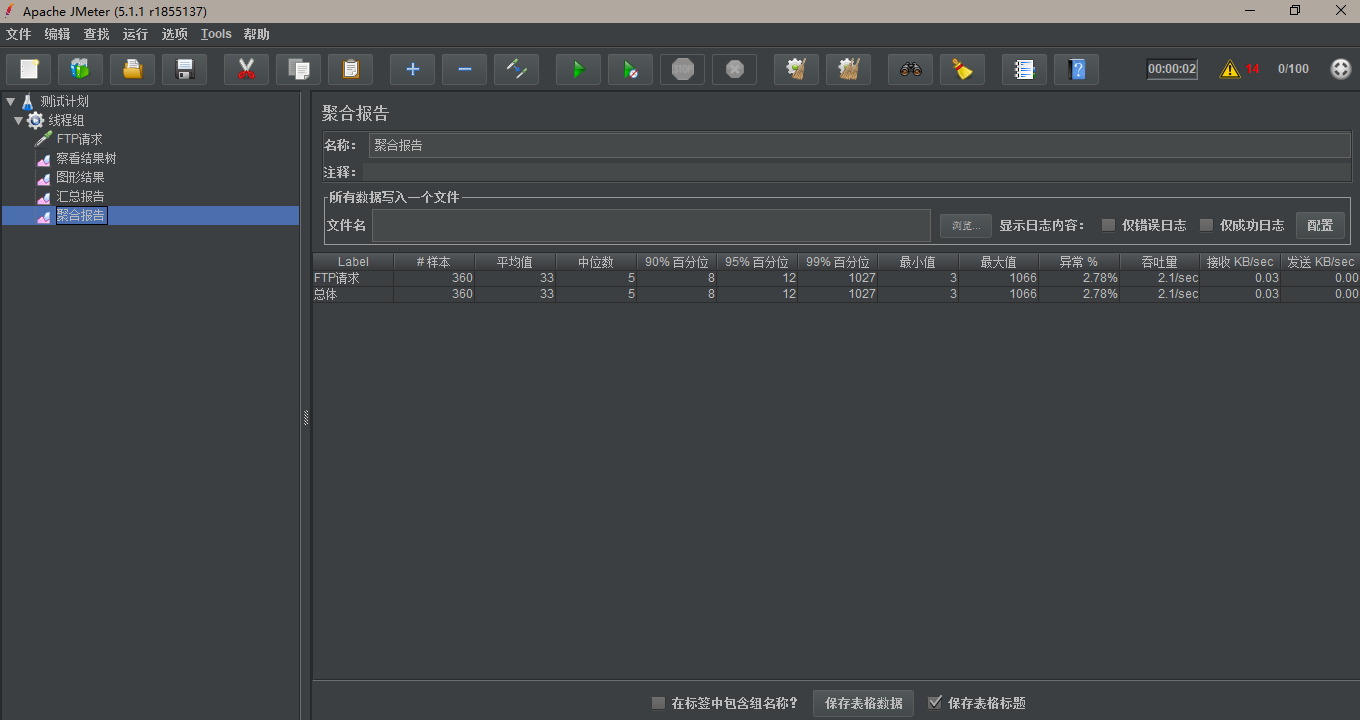Collapse the 线程组 tree node arrow
The width and height of the screenshot is (1360, 720).
point(18,120)
